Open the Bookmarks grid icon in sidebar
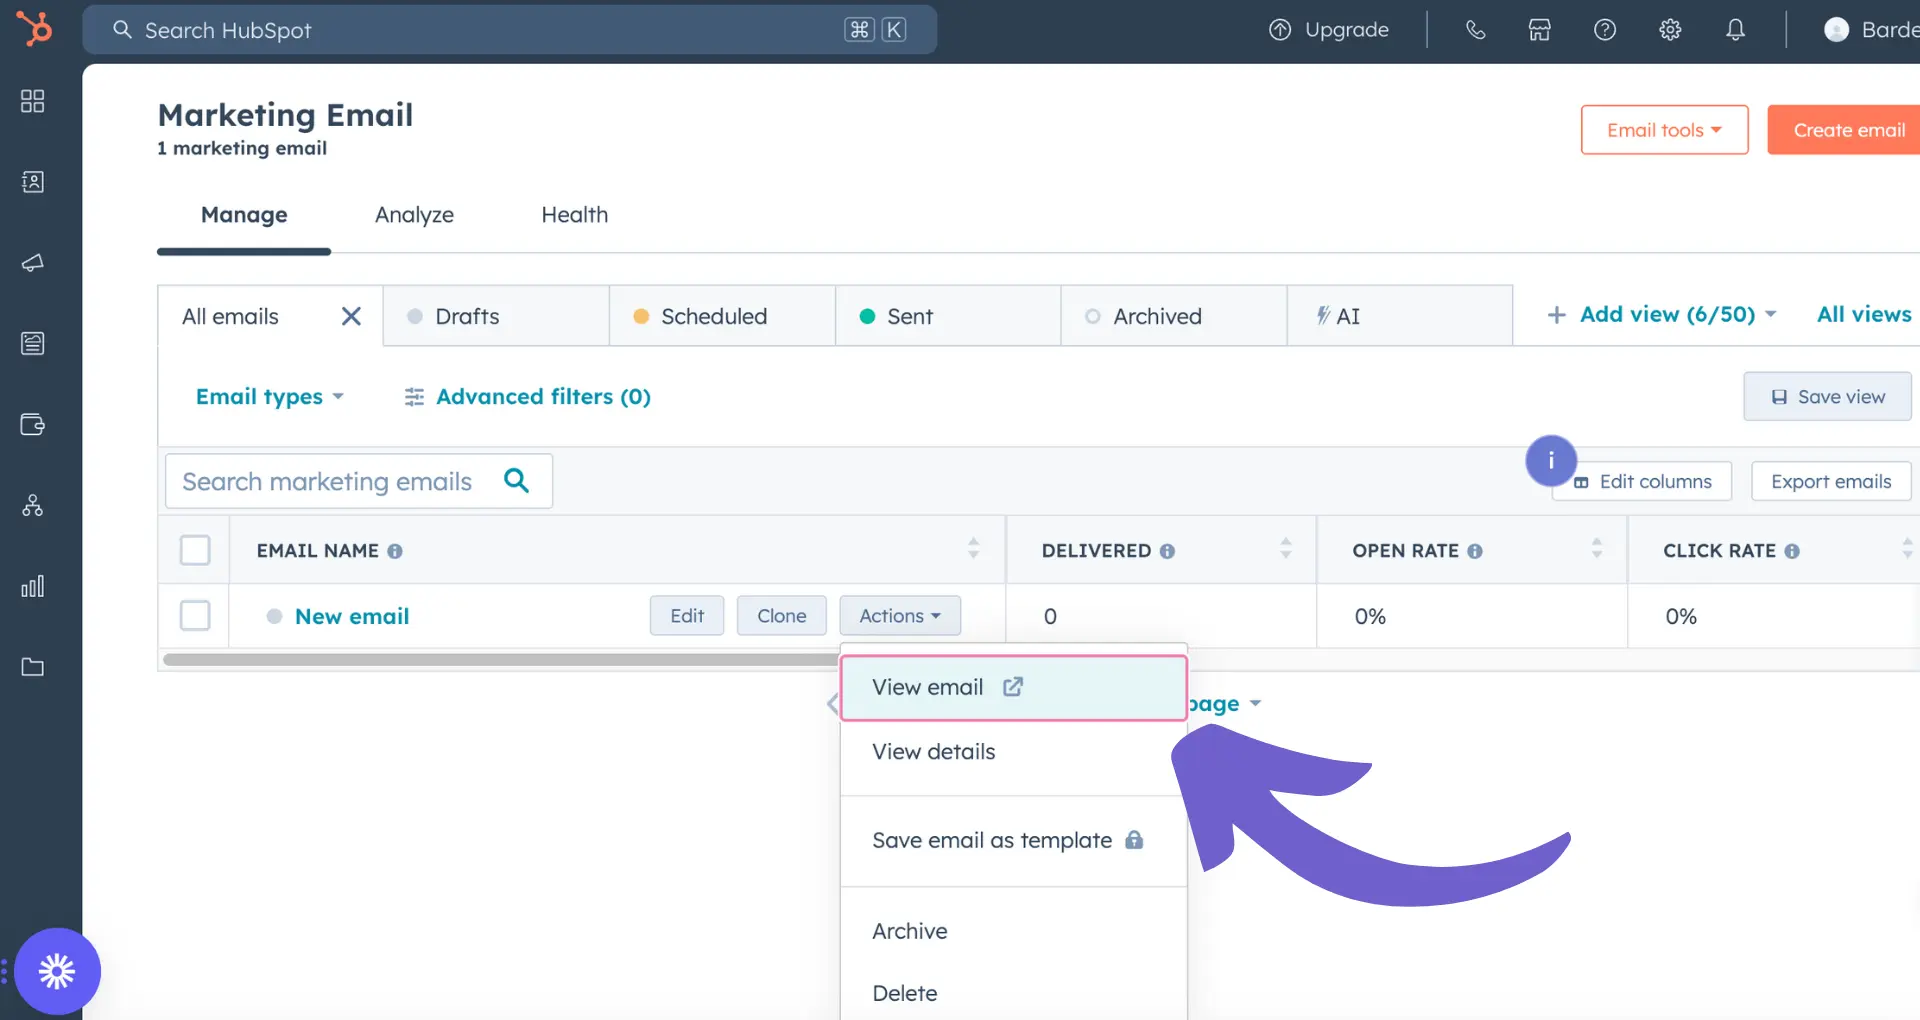The width and height of the screenshot is (1920, 1020). tap(33, 101)
